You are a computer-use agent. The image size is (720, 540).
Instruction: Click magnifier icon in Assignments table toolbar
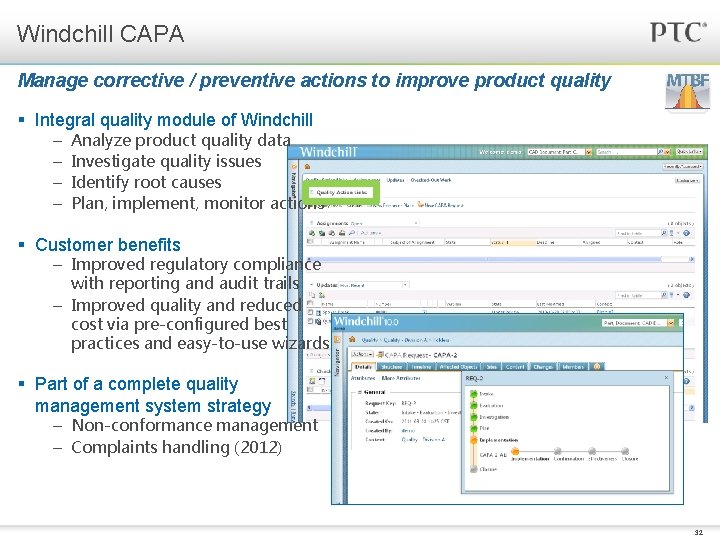pos(352,233)
